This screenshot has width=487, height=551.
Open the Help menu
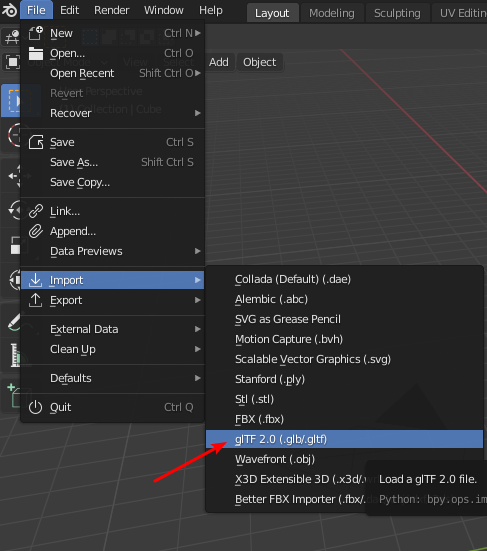coord(210,10)
